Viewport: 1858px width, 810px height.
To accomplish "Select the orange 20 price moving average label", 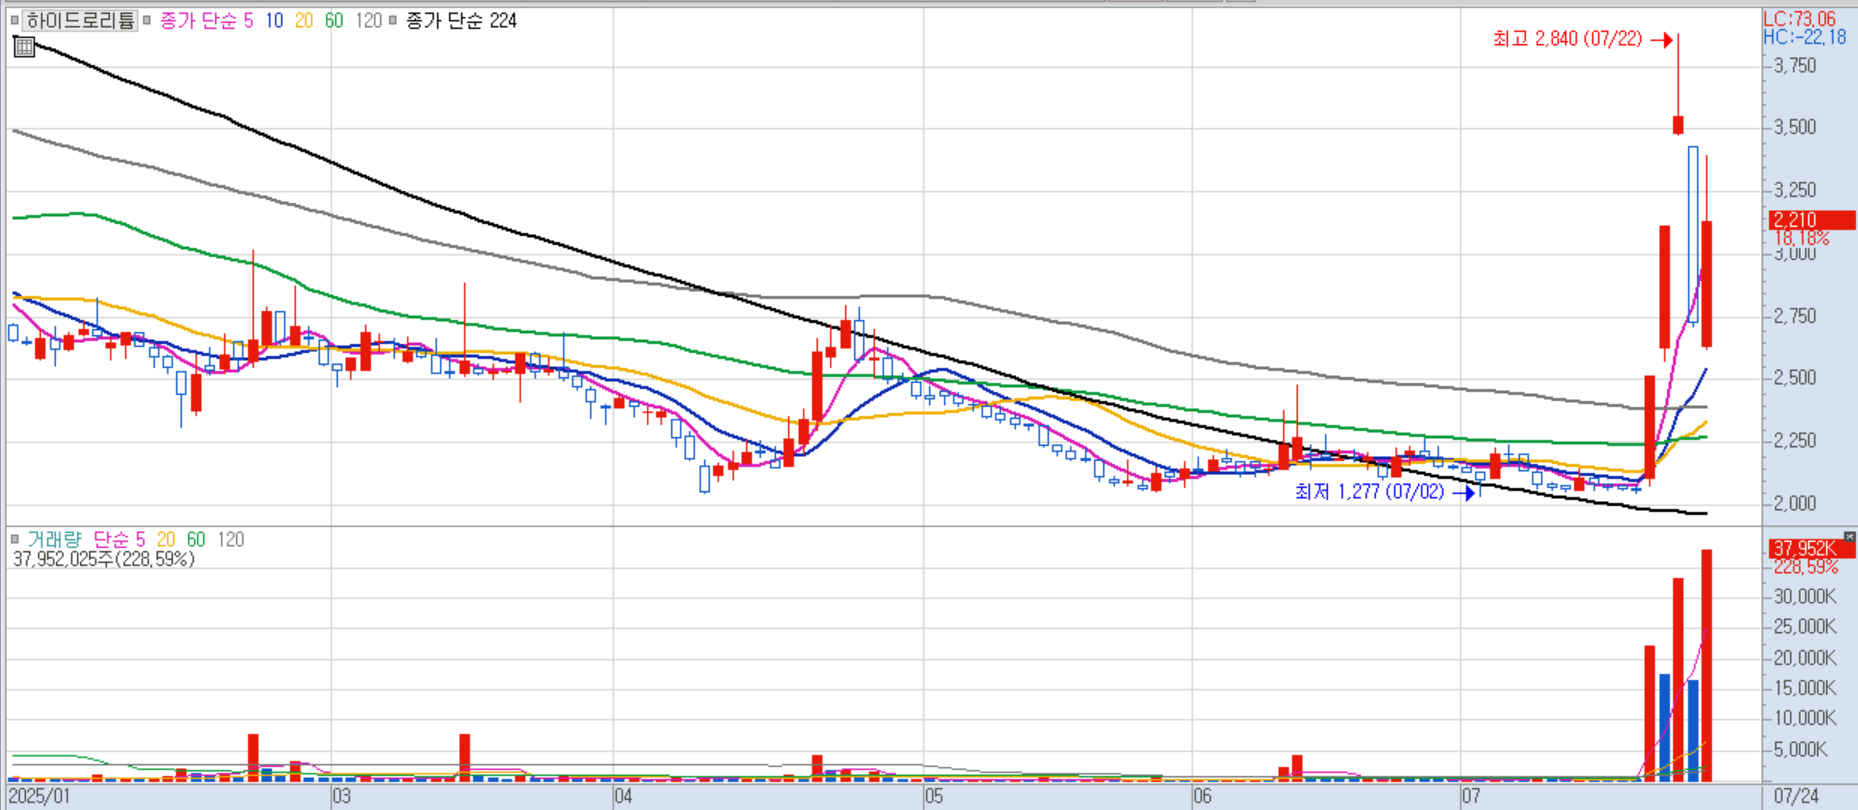I will coord(304,20).
